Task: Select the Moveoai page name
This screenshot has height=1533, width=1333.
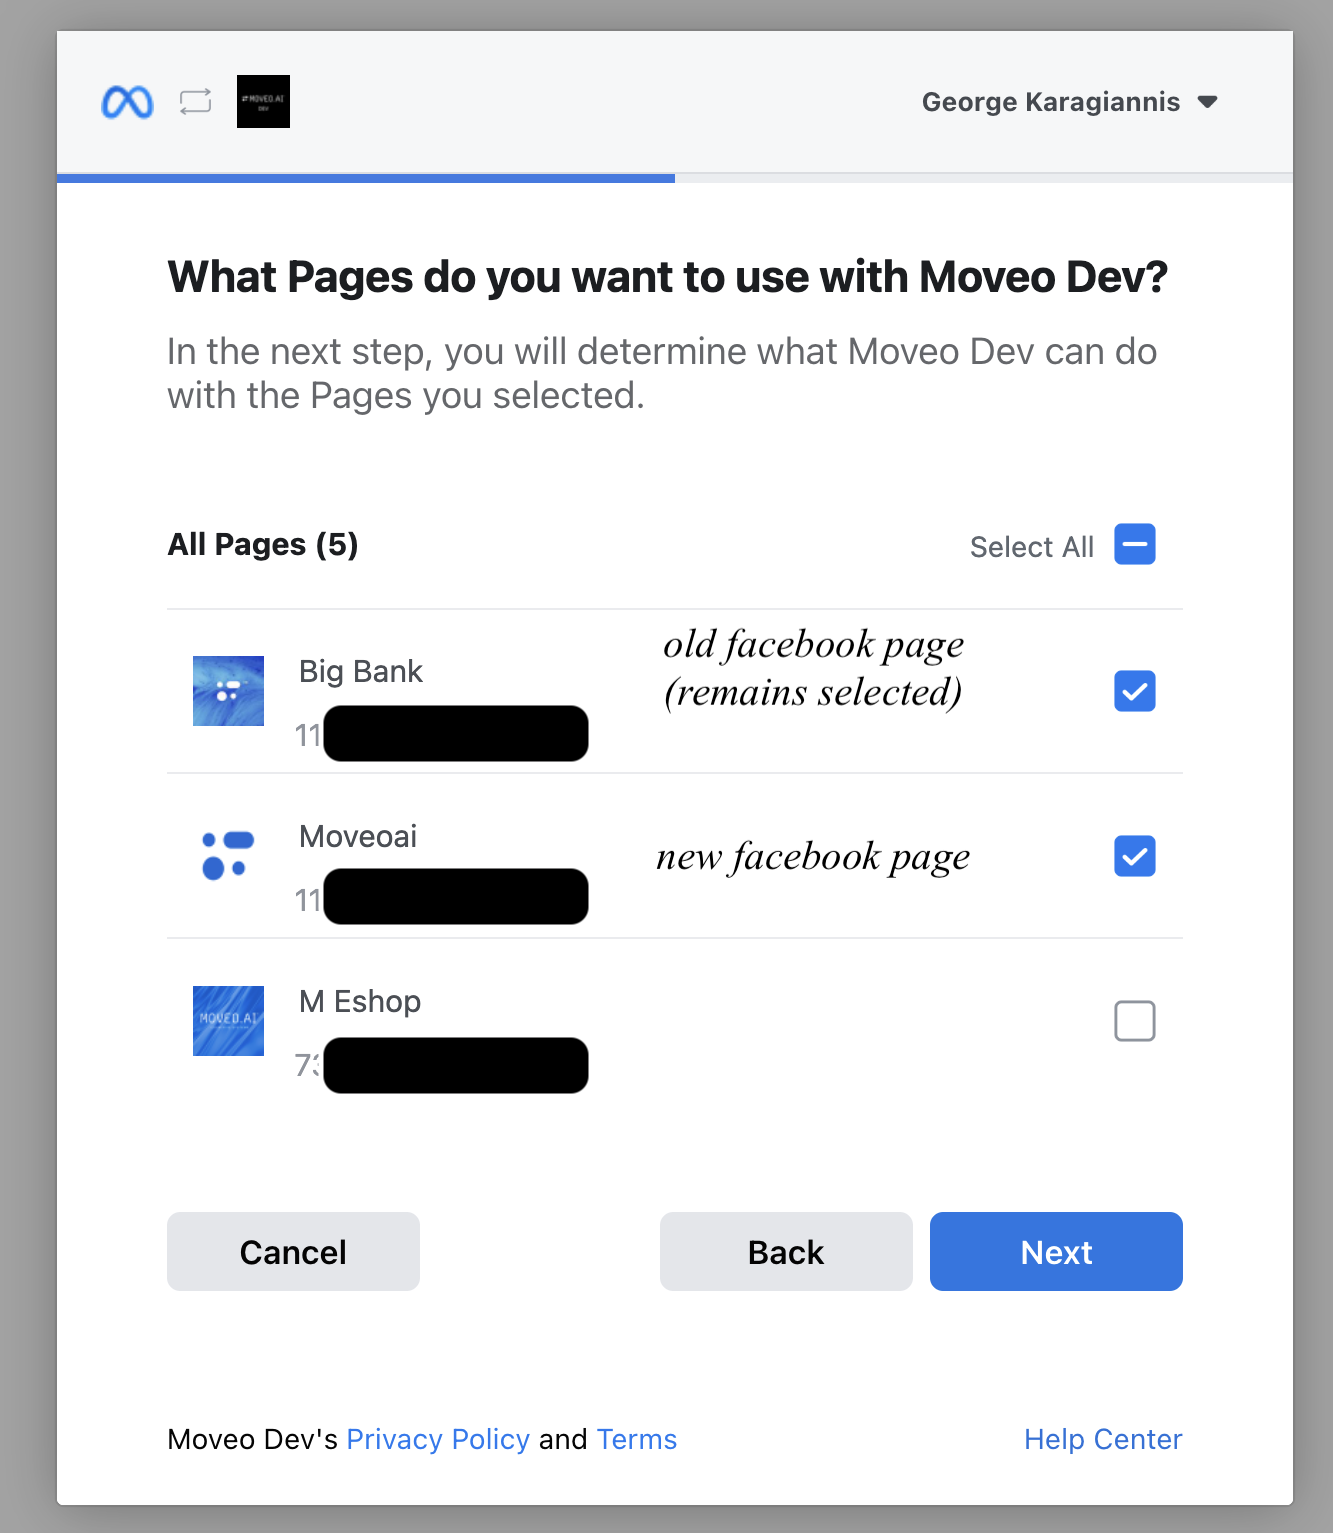Action: pos(358,836)
